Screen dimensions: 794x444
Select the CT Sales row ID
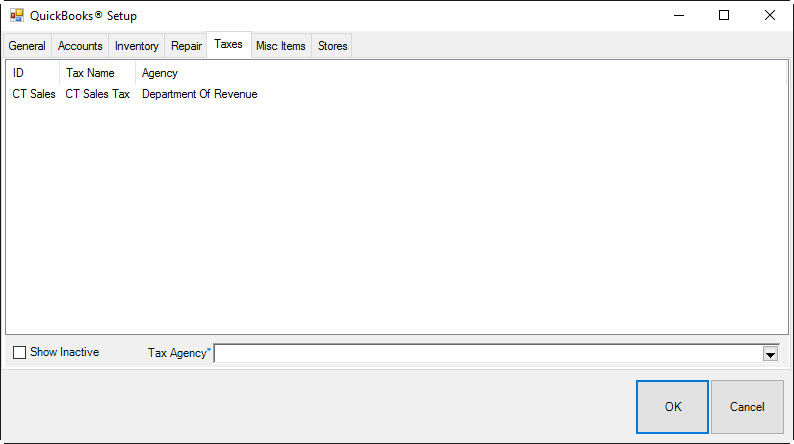[34, 95]
